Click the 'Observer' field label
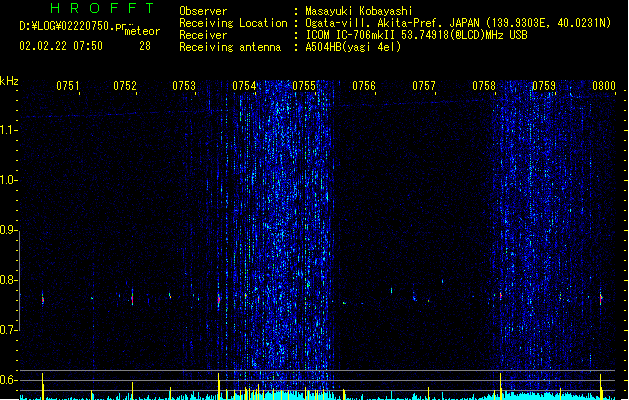Image resolution: width=629 pixels, height=400 pixels. tap(203, 11)
